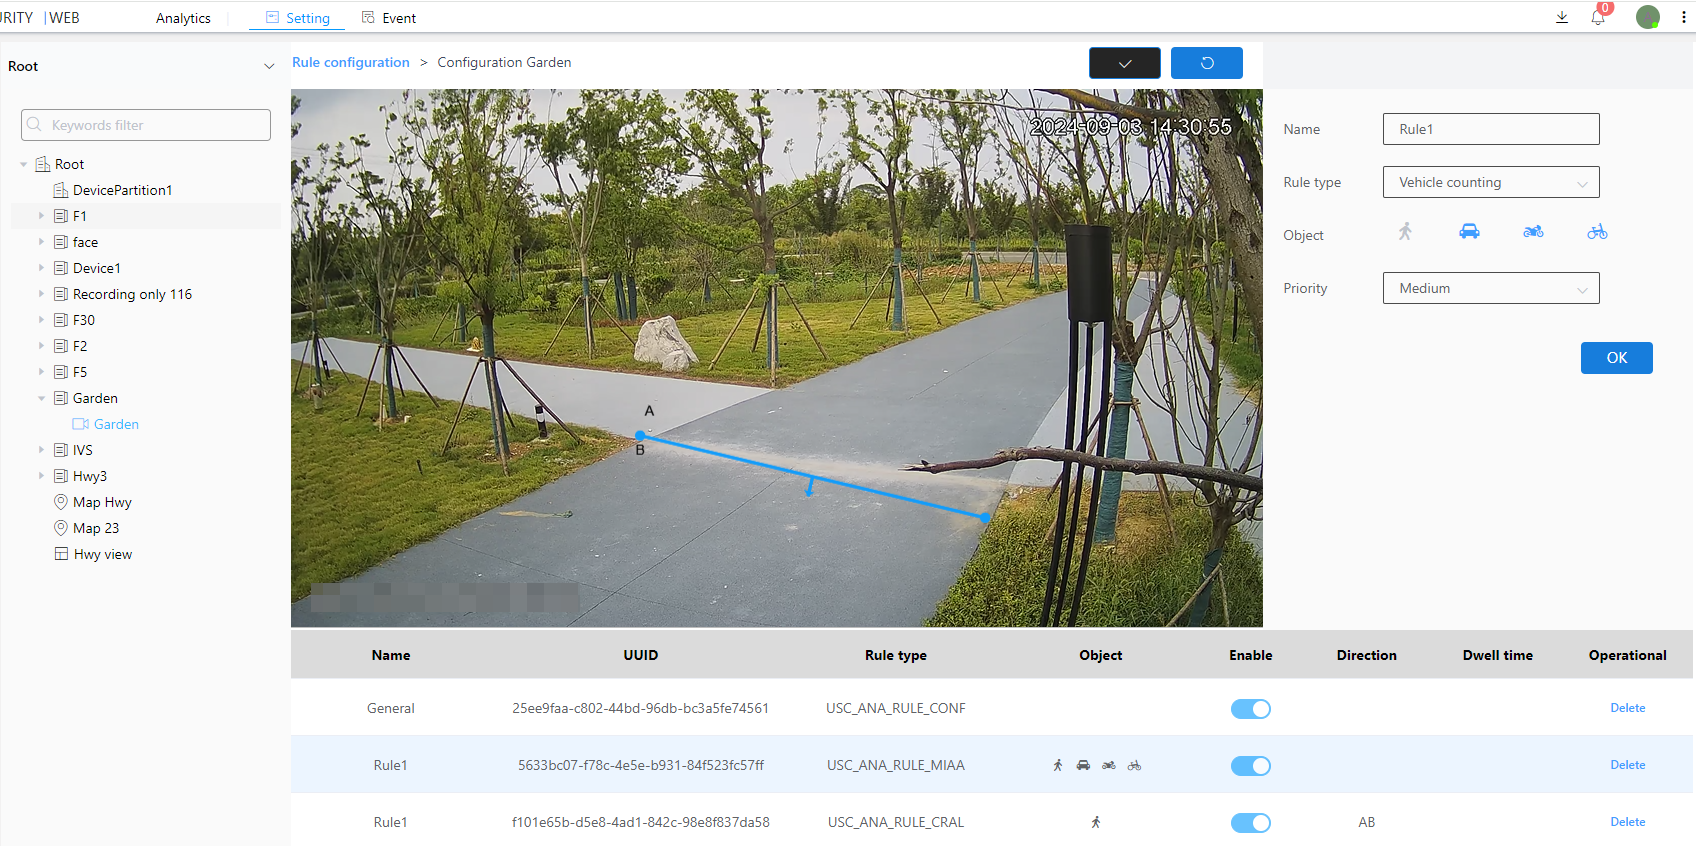Viewport: 1696px width, 846px height.
Task: Disable the USC_ANA_RULE_MIAA rule toggle
Action: tap(1250, 766)
